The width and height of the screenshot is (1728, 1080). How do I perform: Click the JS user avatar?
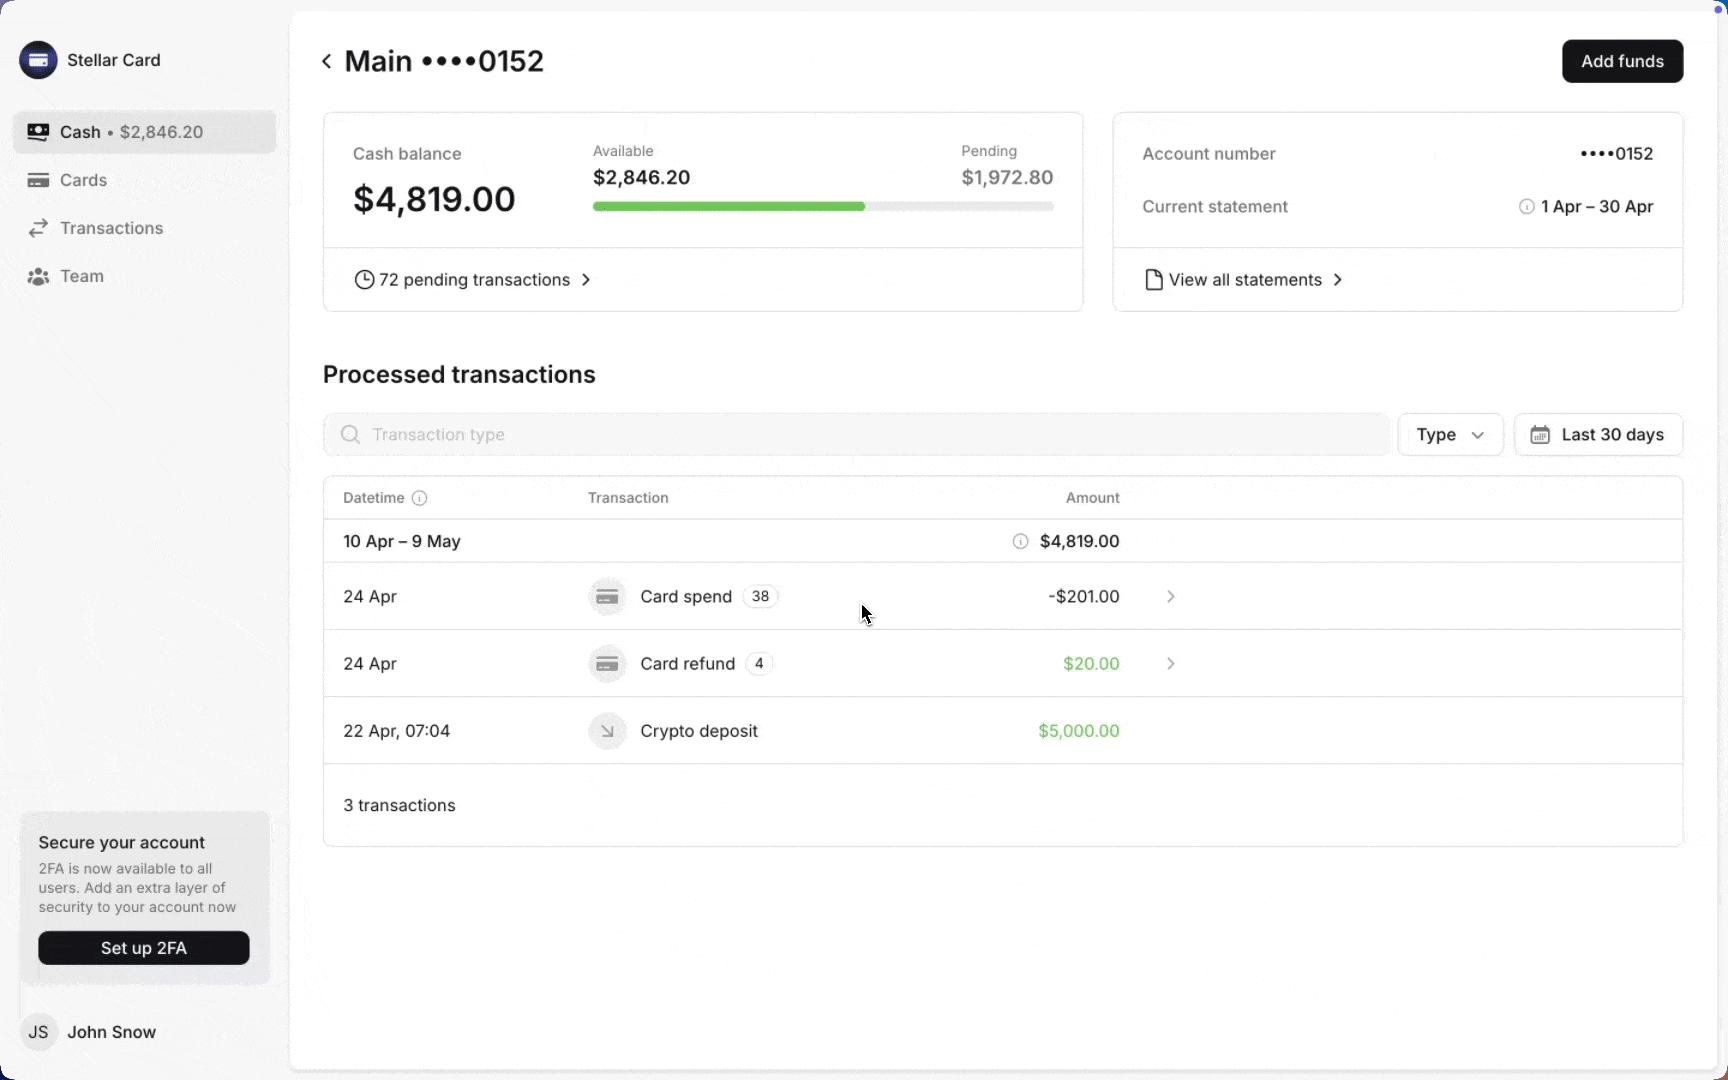[x=38, y=1032]
